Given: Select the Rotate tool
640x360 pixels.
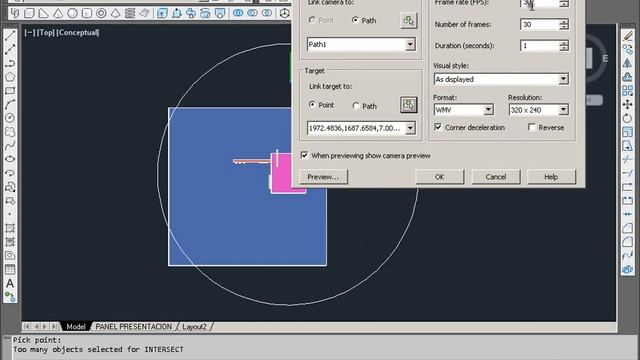Looking at the screenshot, I should click(627, 118).
